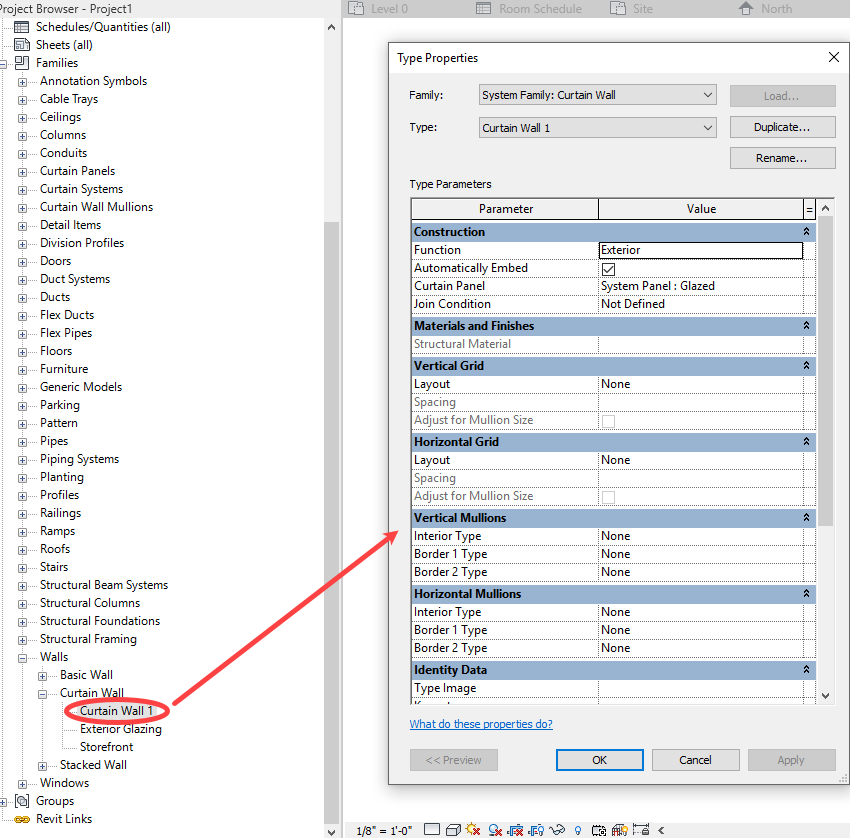Collapse view control bar with left chevron
The image size is (850, 838).
(x=661, y=830)
